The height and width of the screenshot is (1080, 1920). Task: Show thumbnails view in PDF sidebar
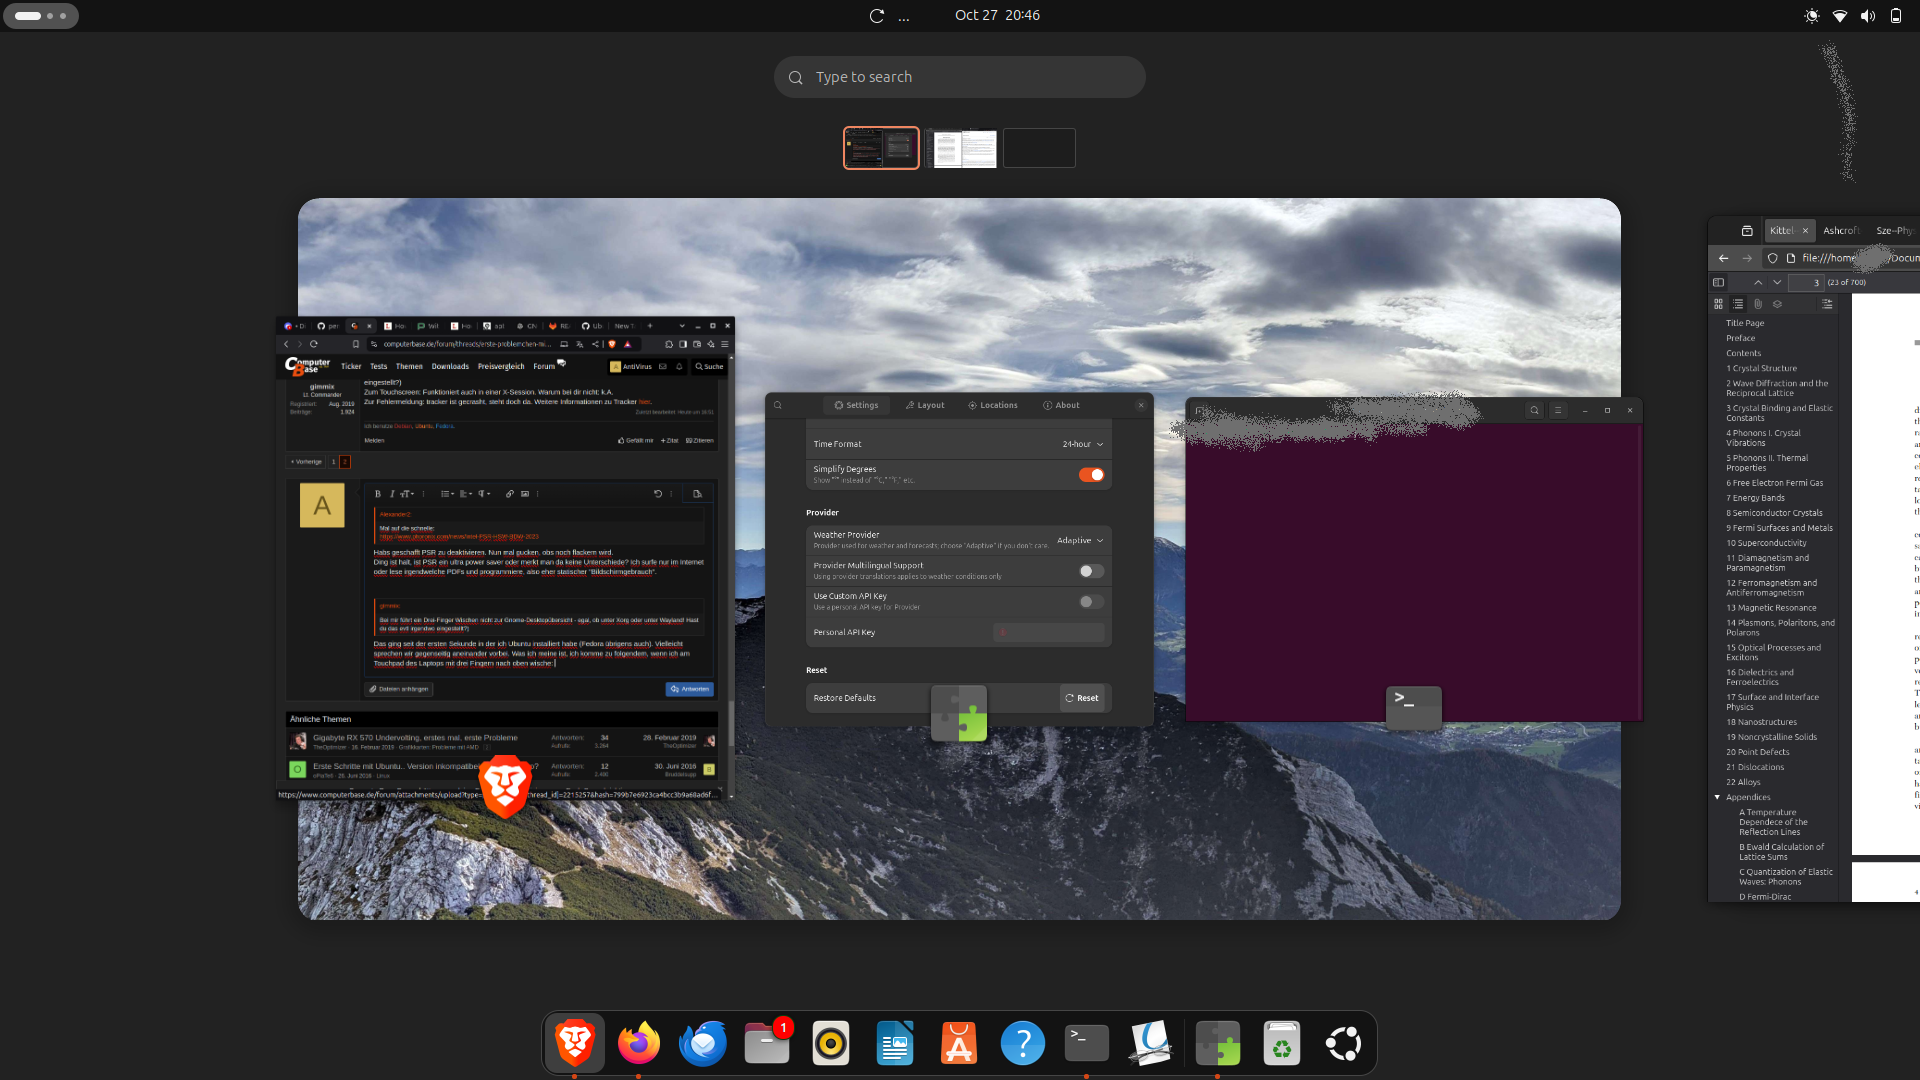[x=1718, y=304]
